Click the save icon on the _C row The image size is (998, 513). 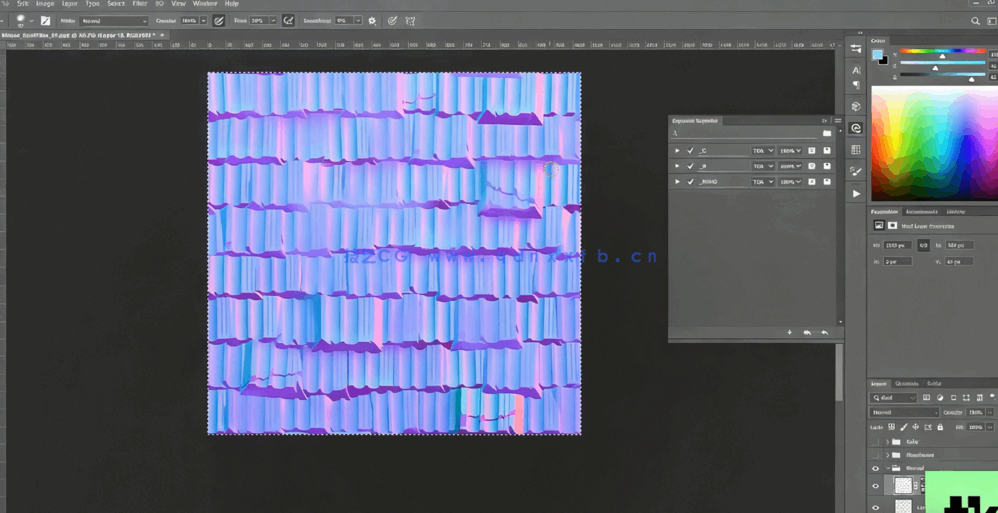point(827,151)
